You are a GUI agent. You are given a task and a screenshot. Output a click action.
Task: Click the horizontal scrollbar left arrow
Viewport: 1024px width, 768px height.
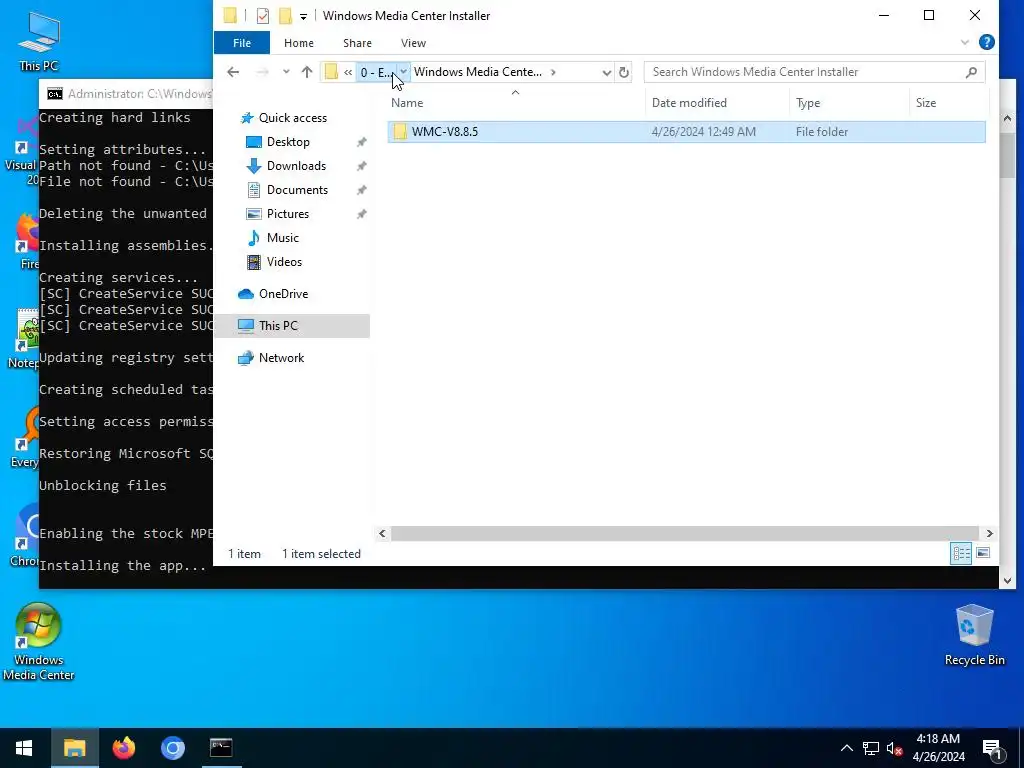[x=383, y=534]
